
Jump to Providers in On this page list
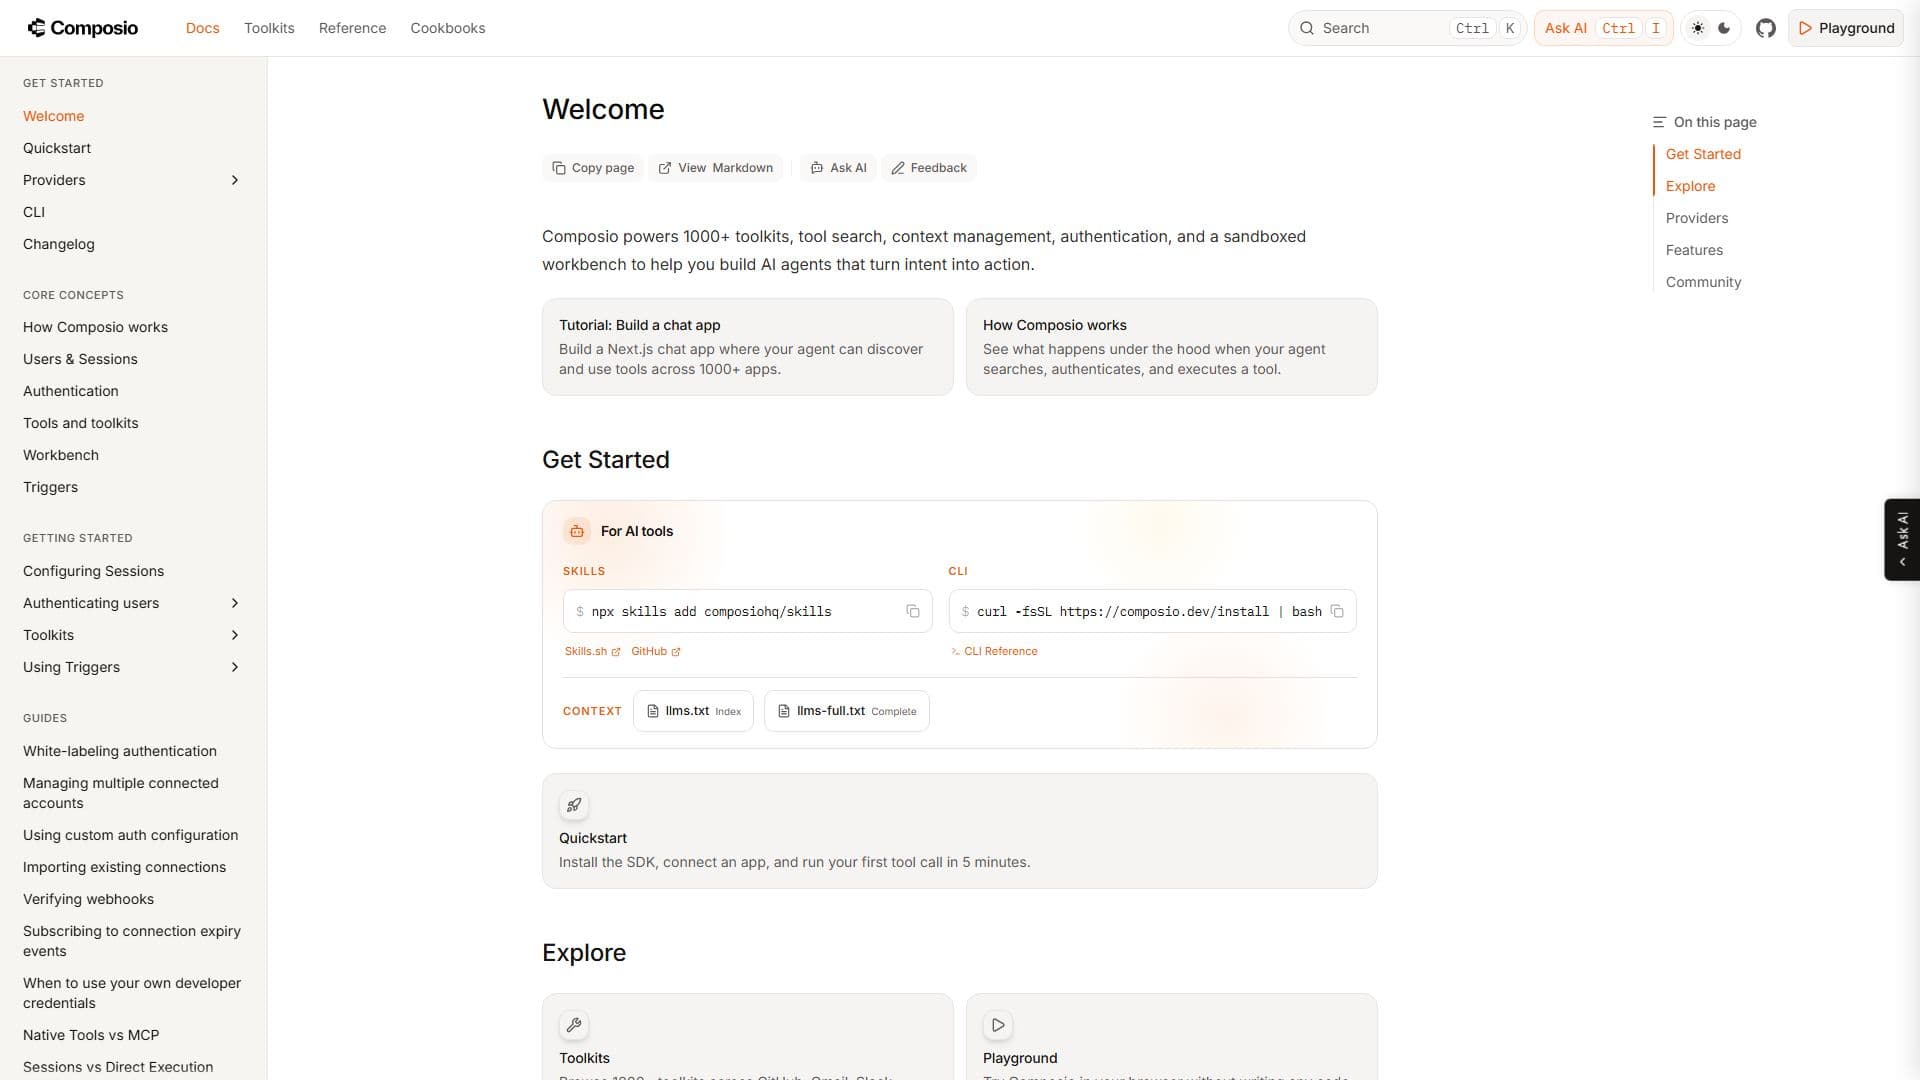coord(1697,218)
